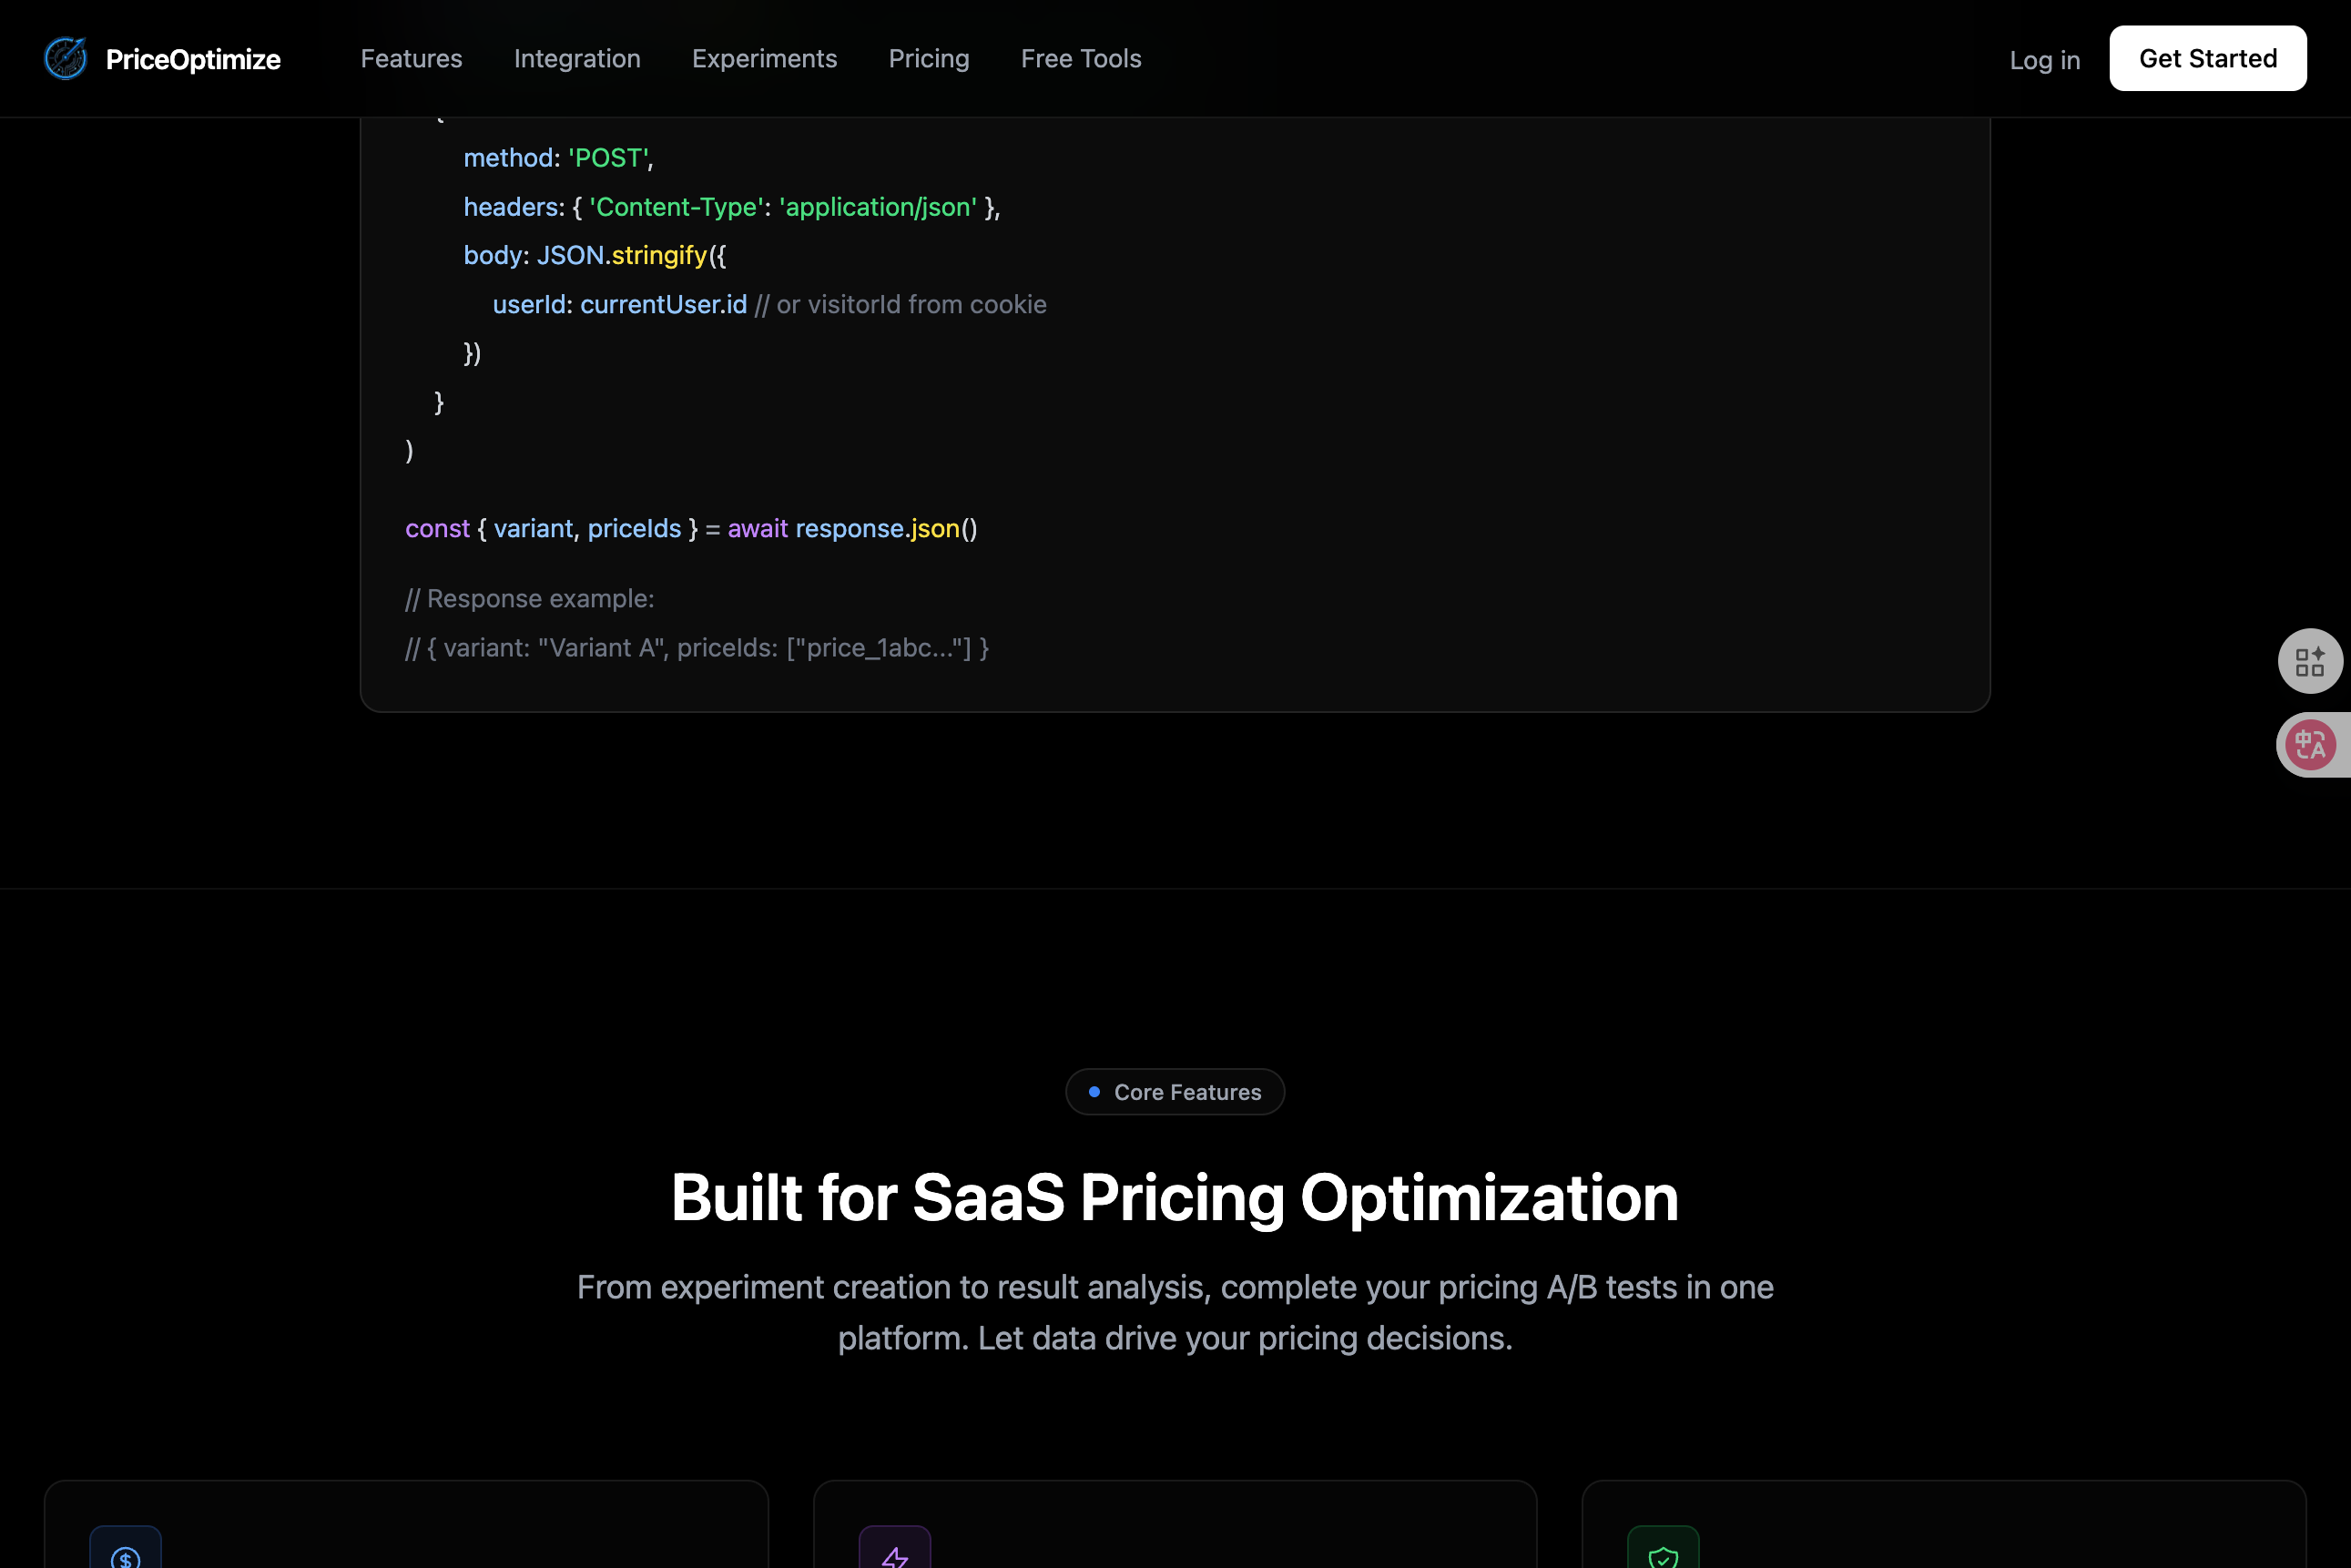Click the PriceOptimize compass logo icon
This screenshot has width=2351, height=1568.
click(66, 59)
